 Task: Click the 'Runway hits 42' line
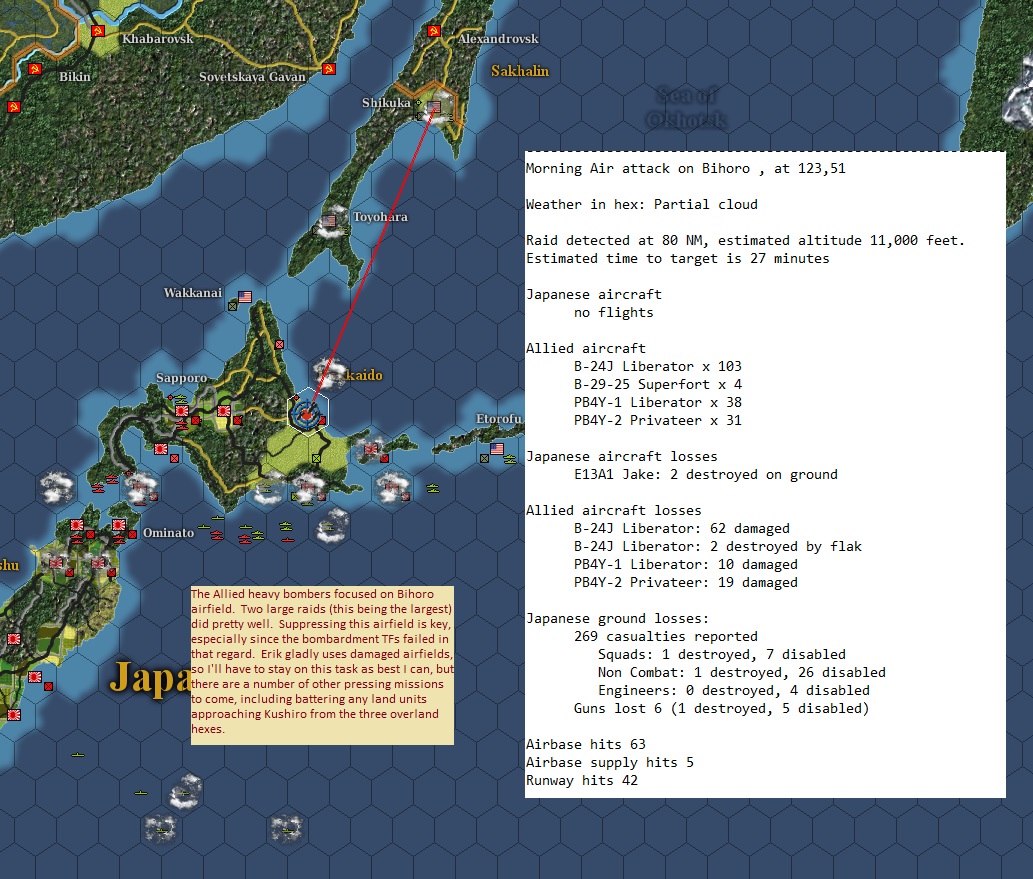pyautogui.click(x=582, y=780)
